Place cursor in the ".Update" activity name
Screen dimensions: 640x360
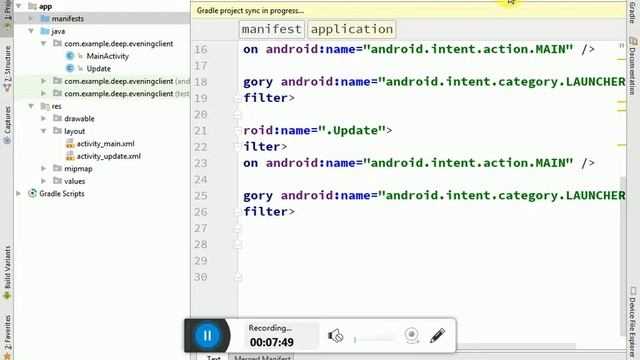[x=352, y=130]
